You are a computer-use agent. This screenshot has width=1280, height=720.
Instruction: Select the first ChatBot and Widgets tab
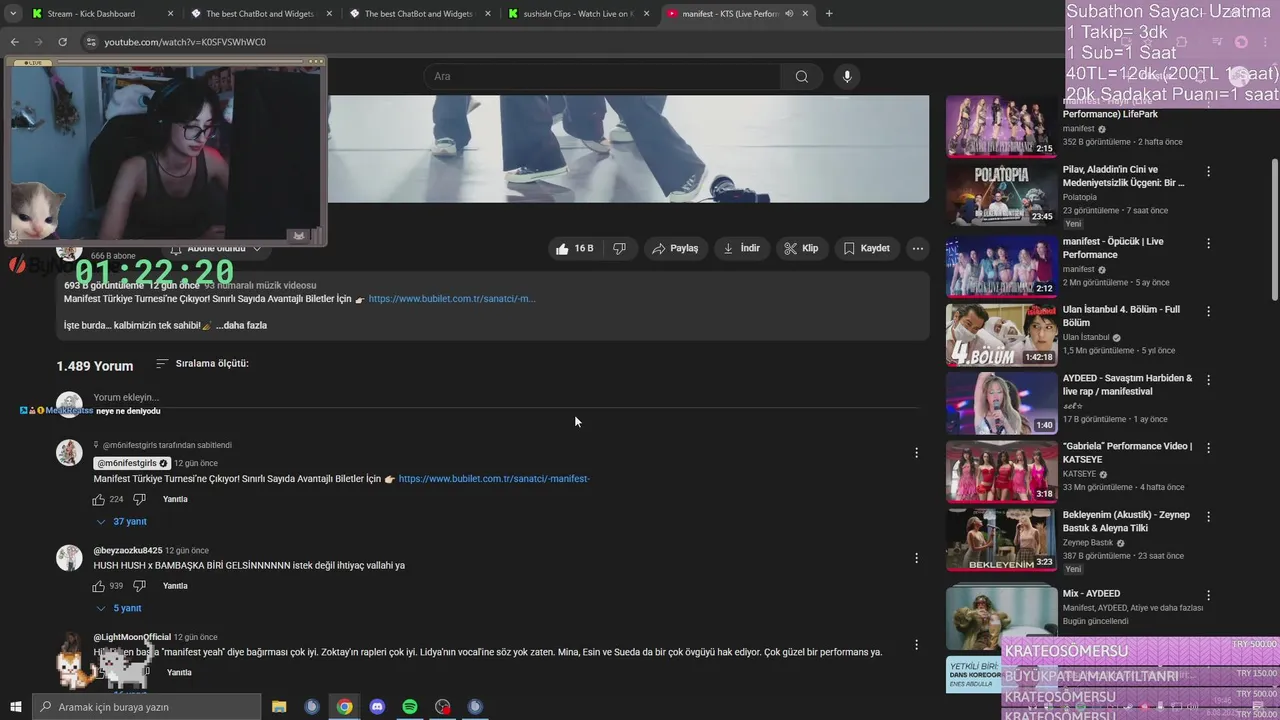259,14
